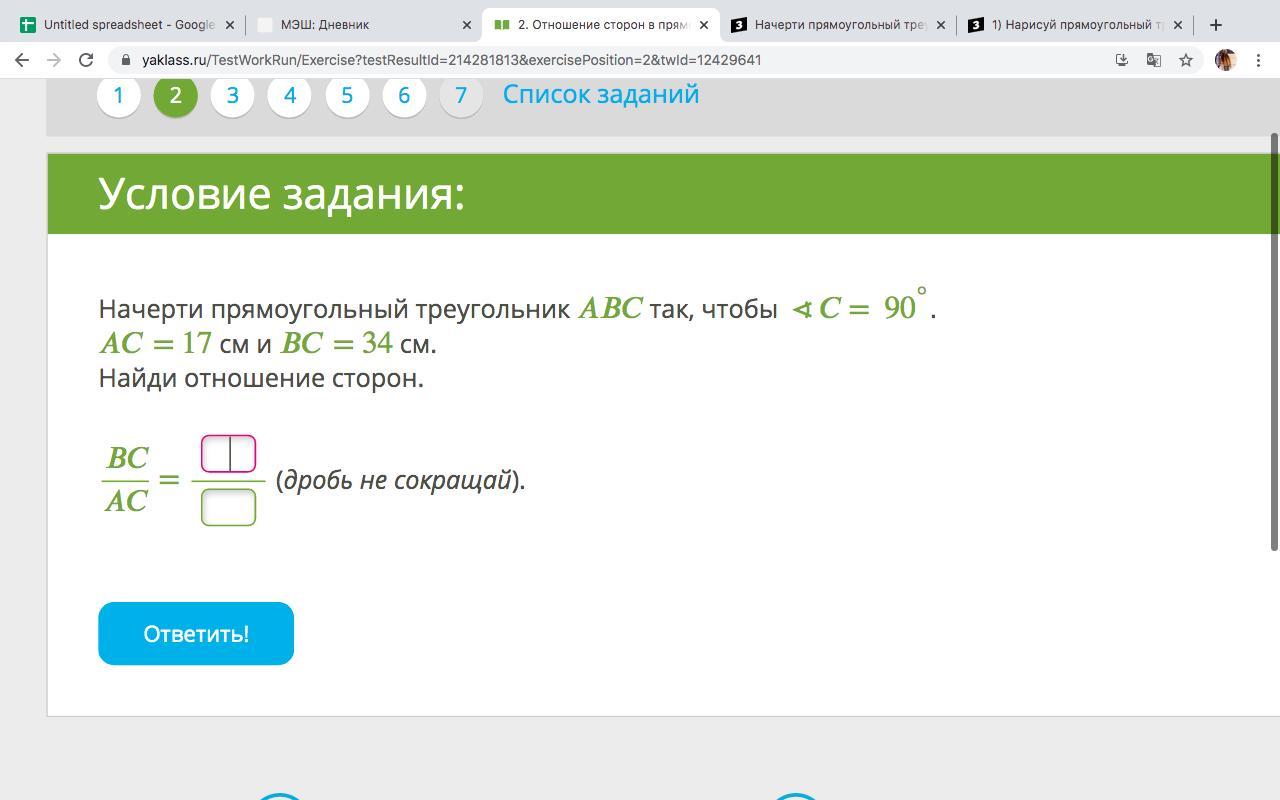The height and width of the screenshot is (800, 1280).
Task: Switch to МЭШ: Дневник tab
Action: (x=362, y=25)
